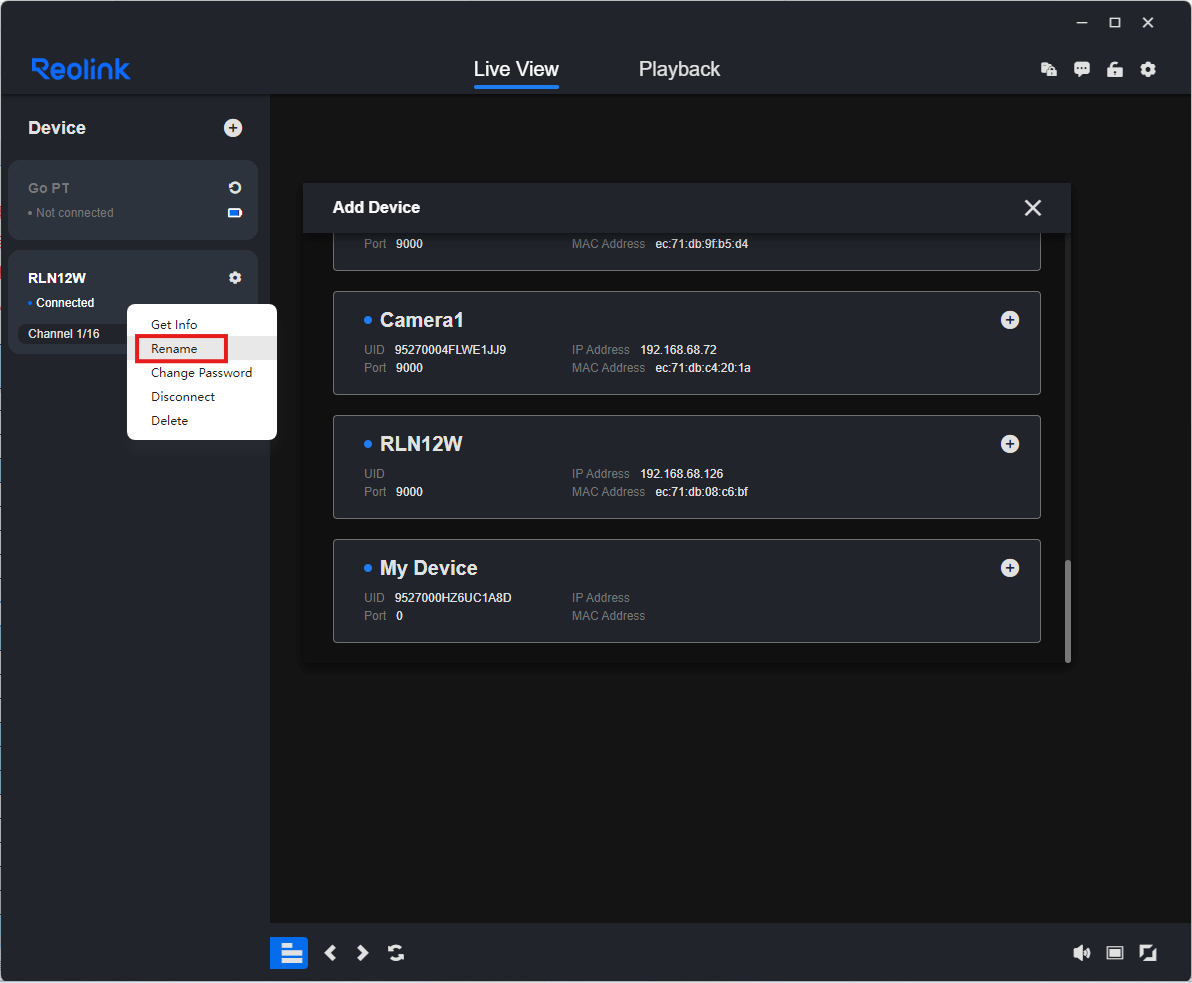The width and height of the screenshot is (1192, 983).
Task: Click the Camera1 device name
Action: tap(421, 320)
